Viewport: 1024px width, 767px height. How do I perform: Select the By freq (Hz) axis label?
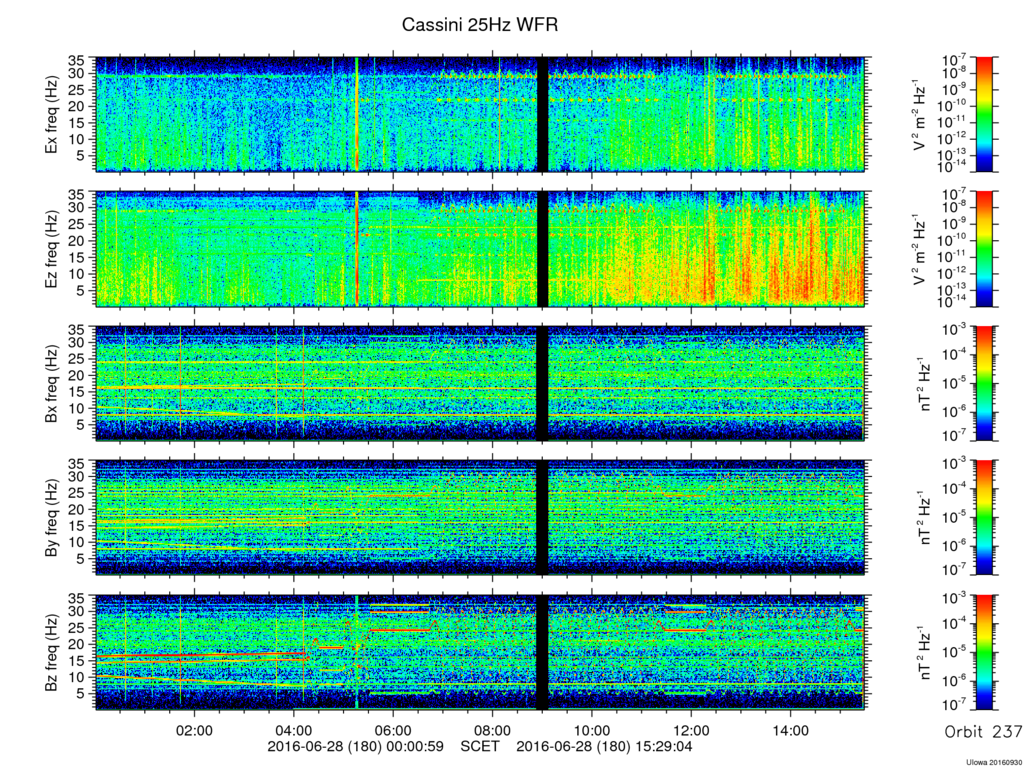pyautogui.click(x=52, y=517)
